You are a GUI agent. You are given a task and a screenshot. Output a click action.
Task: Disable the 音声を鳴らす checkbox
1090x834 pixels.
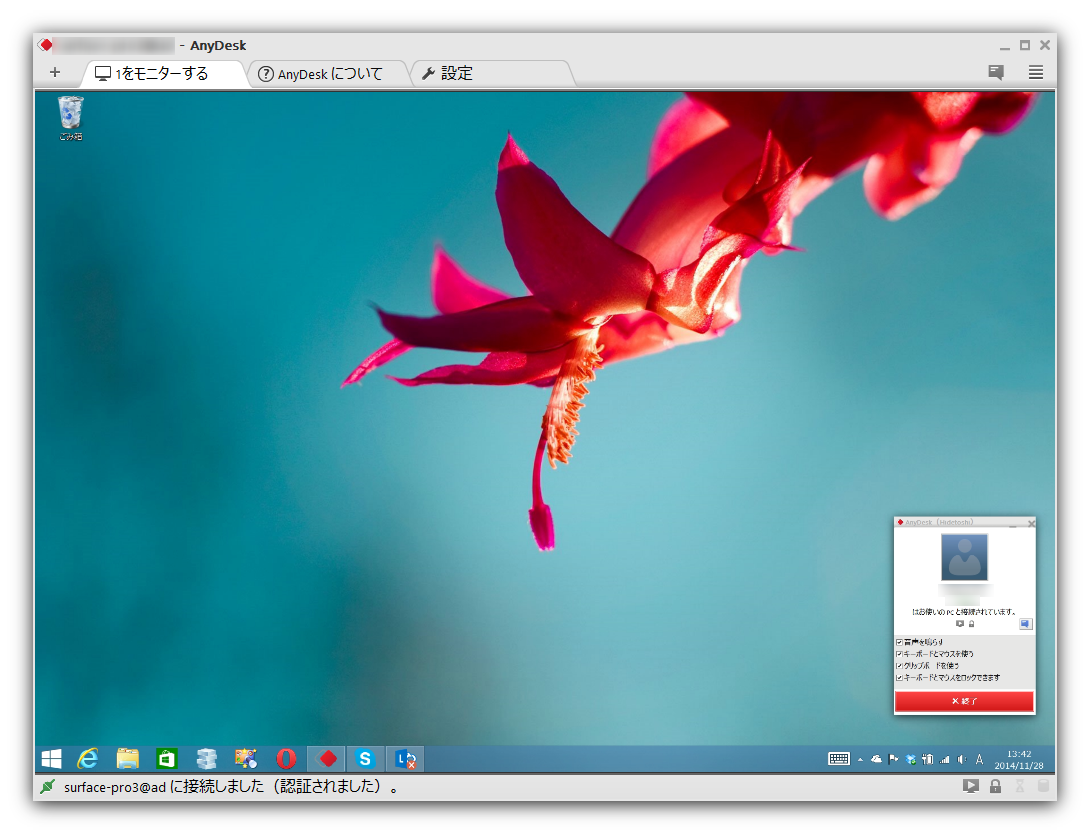tap(899, 641)
